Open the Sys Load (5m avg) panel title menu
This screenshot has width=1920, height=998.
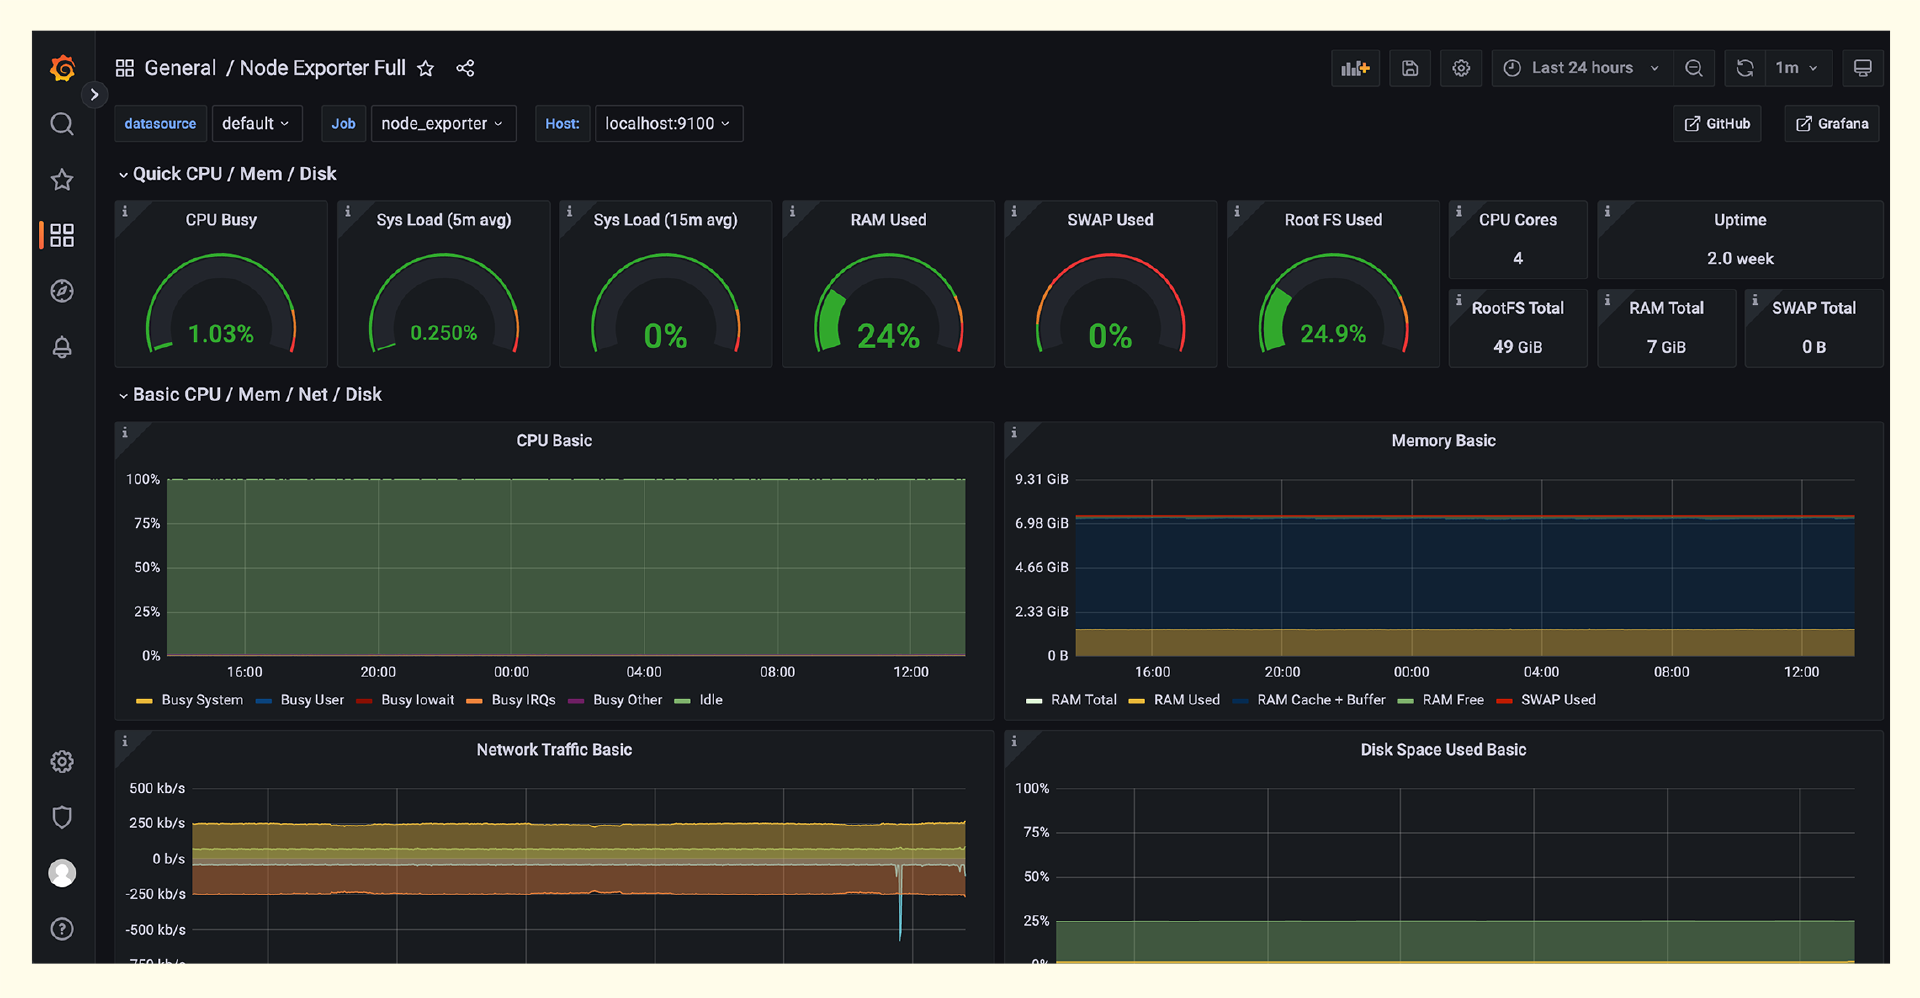443,220
